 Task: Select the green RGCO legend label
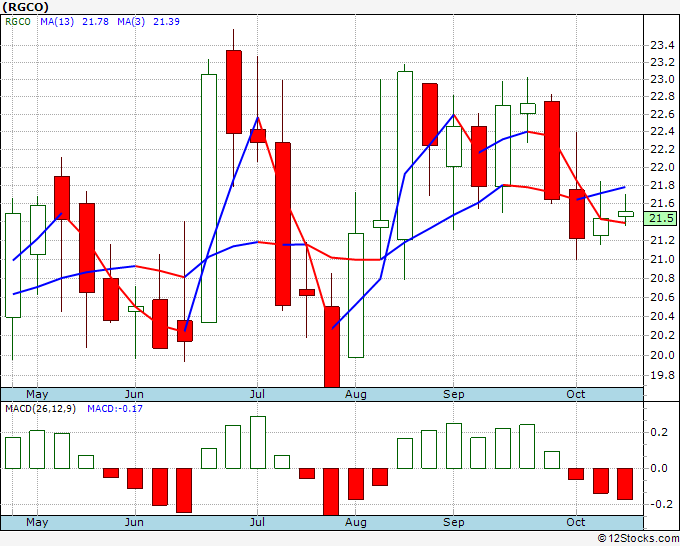pos(18,22)
